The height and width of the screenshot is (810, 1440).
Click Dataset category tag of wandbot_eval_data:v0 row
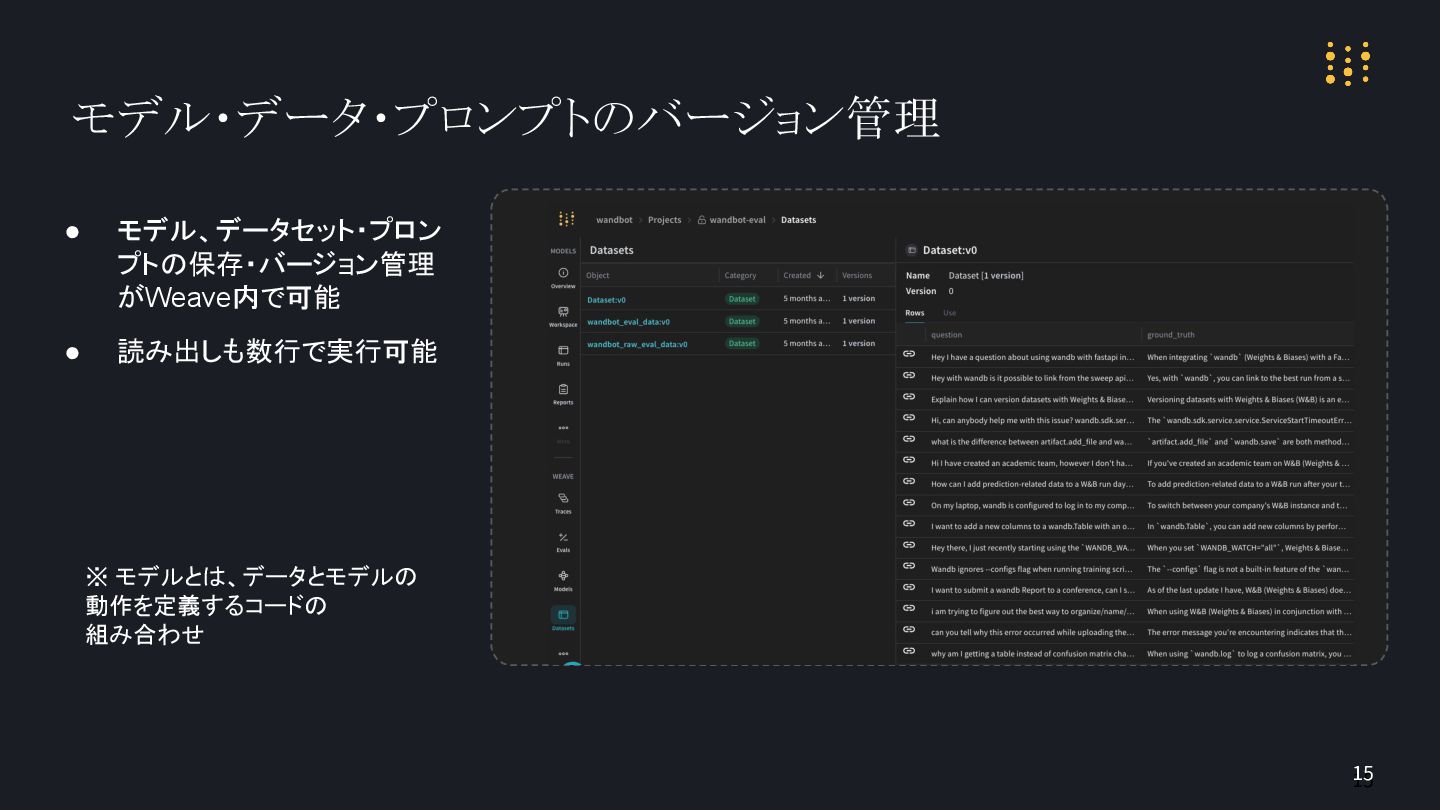(742, 321)
